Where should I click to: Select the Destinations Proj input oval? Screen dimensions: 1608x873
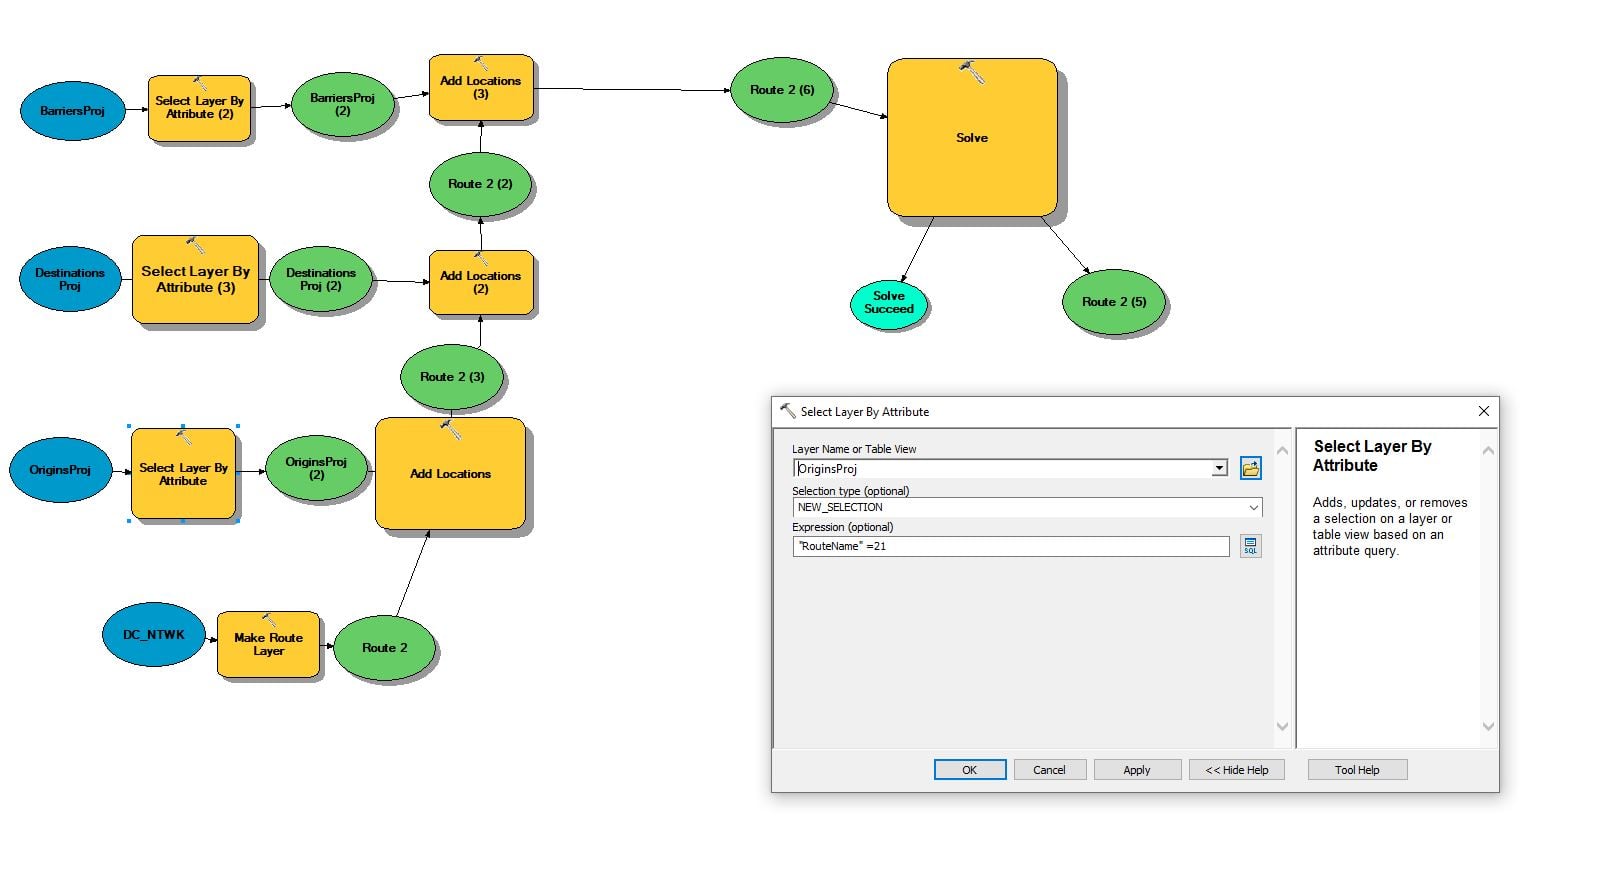(70, 279)
